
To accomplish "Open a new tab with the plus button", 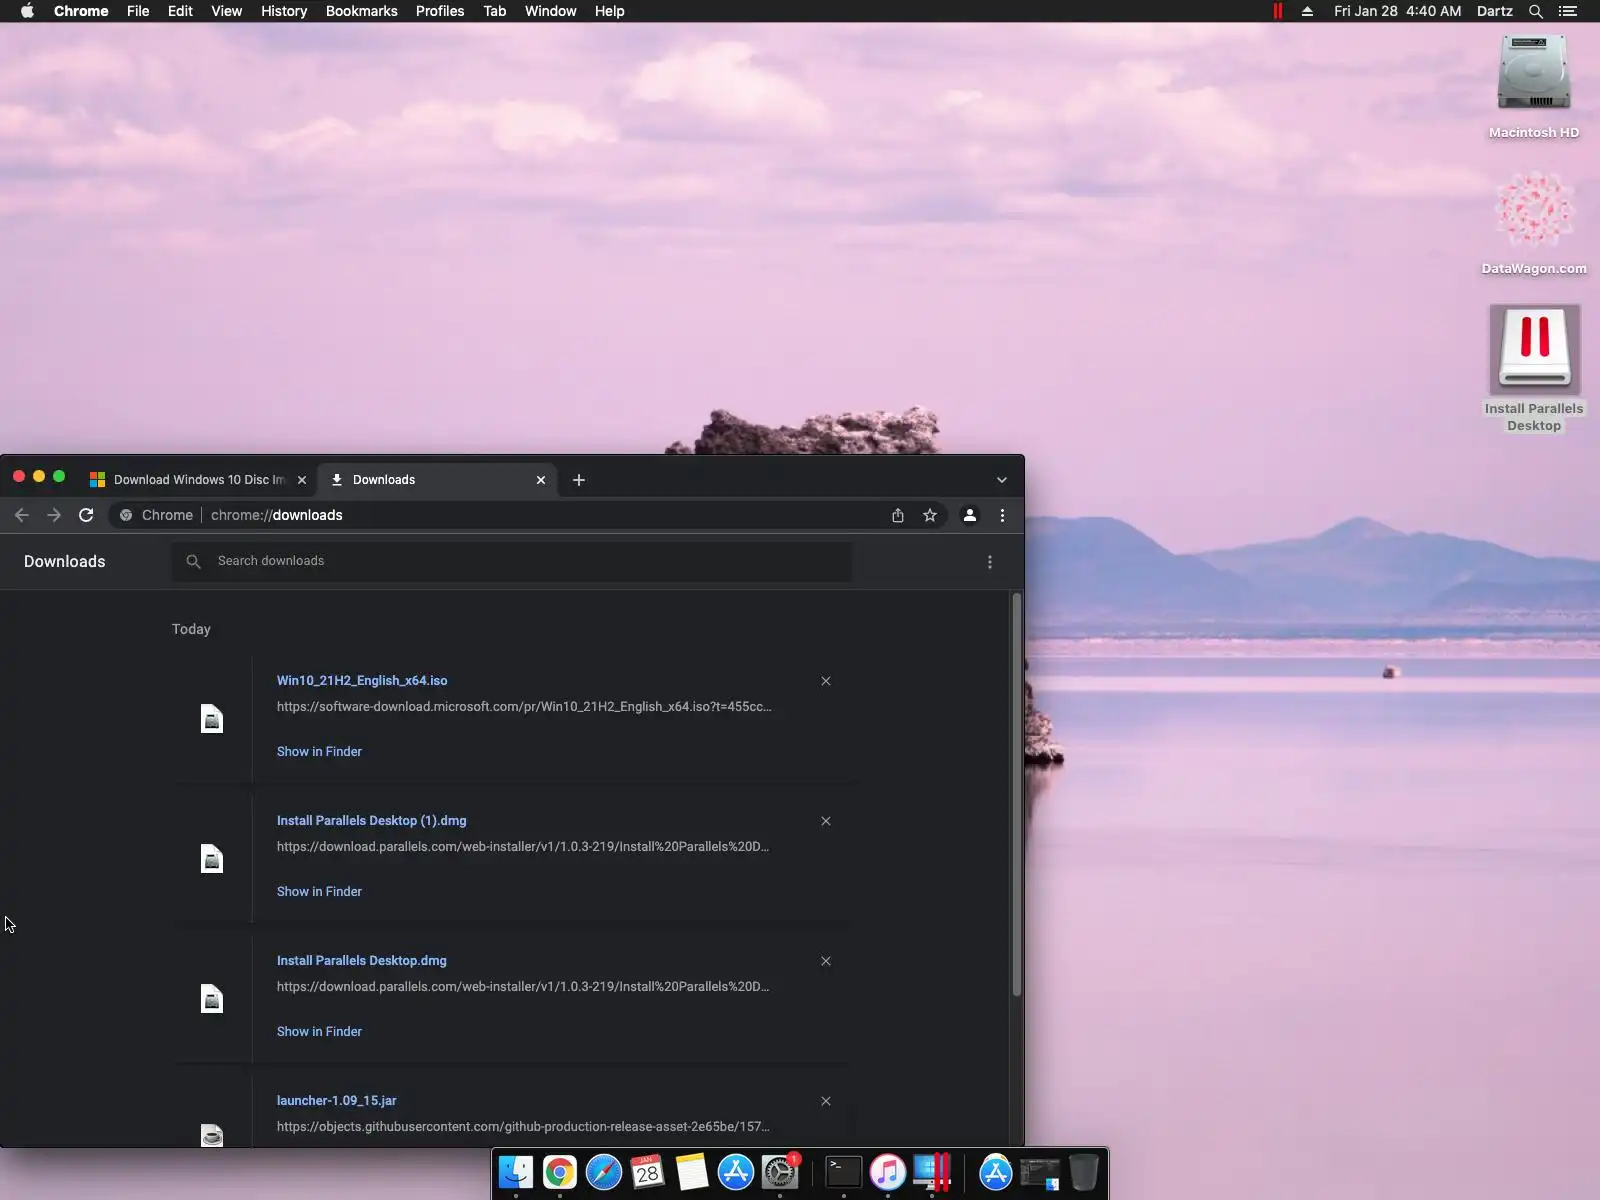I will point(579,480).
